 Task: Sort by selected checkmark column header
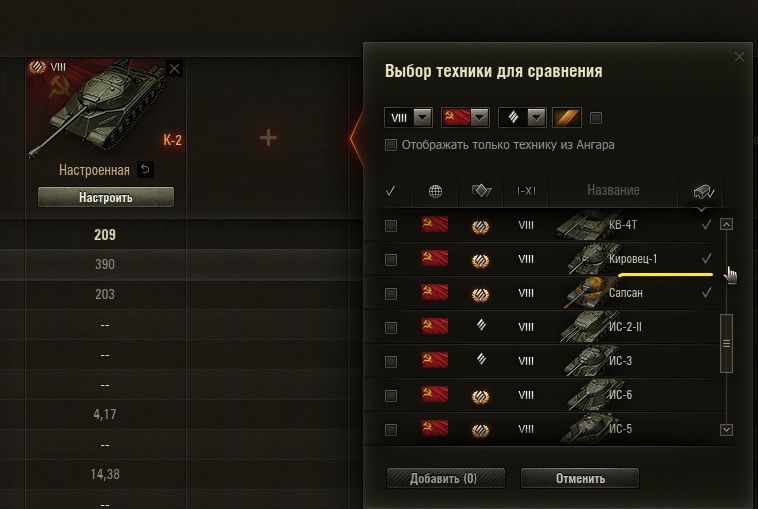click(391, 191)
